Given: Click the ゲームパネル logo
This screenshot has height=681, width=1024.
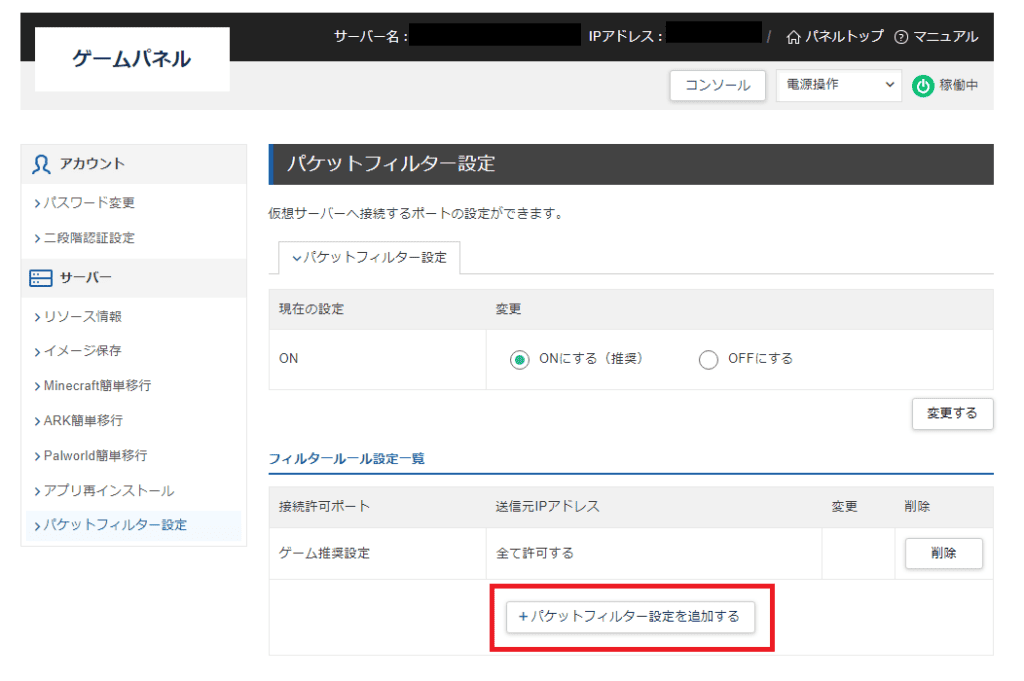Looking at the screenshot, I should (x=132, y=59).
